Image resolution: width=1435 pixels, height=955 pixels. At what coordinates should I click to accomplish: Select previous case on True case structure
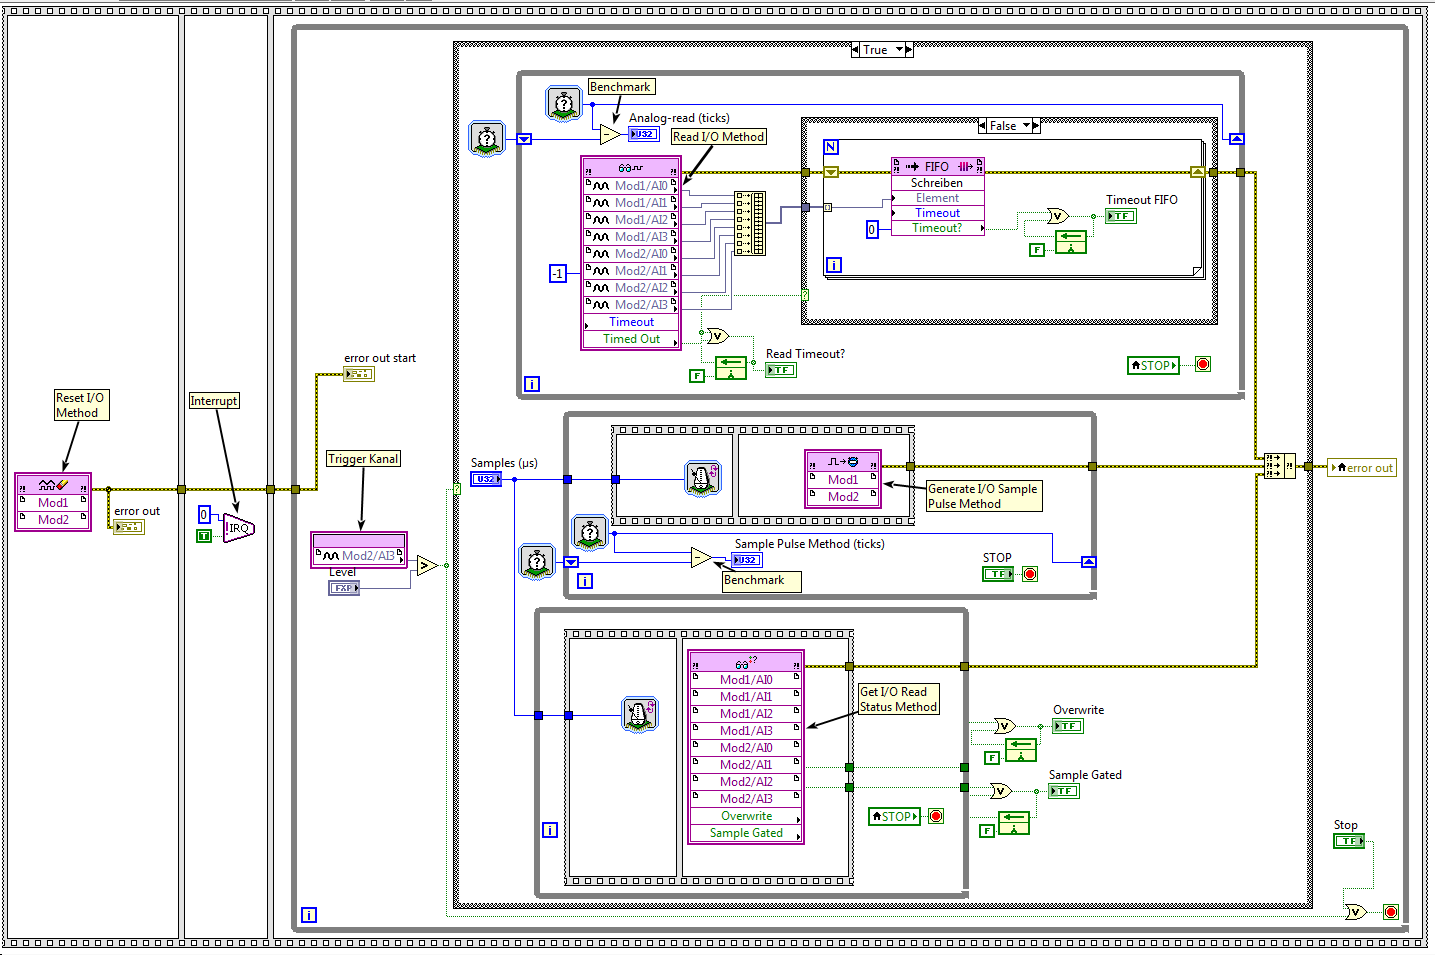(856, 50)
